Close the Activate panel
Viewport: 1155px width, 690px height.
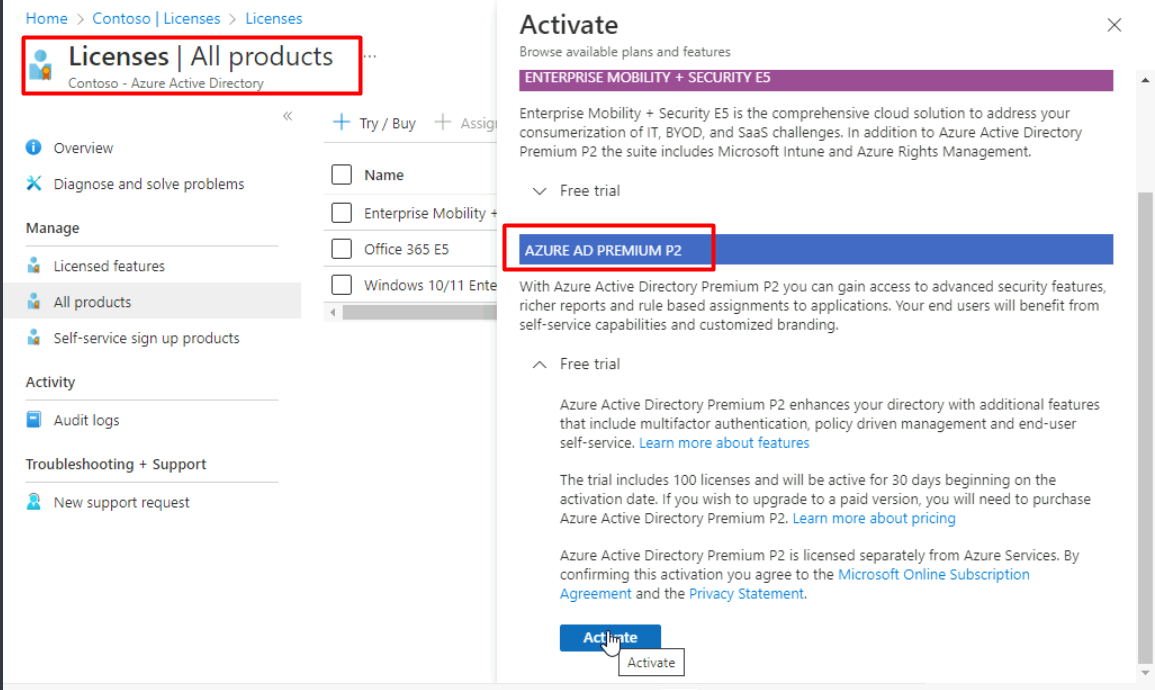tap(1114, 25)
